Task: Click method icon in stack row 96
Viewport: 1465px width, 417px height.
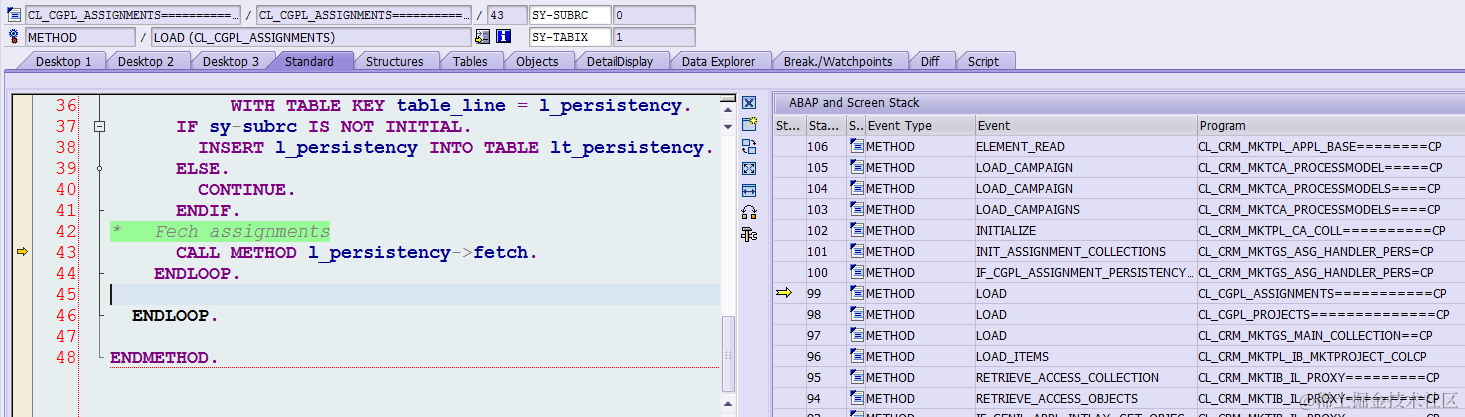Action: coord(856,357)
